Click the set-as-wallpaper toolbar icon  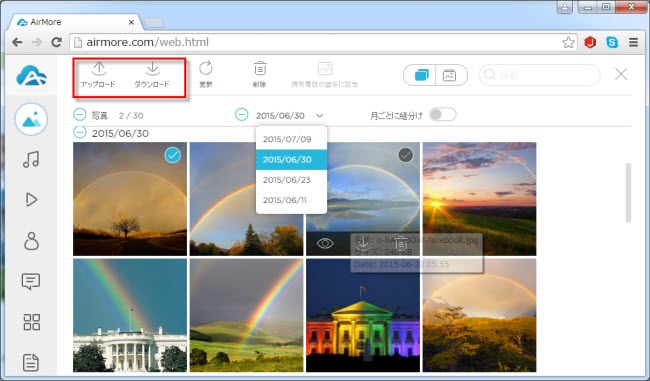(x=325, y=75)
